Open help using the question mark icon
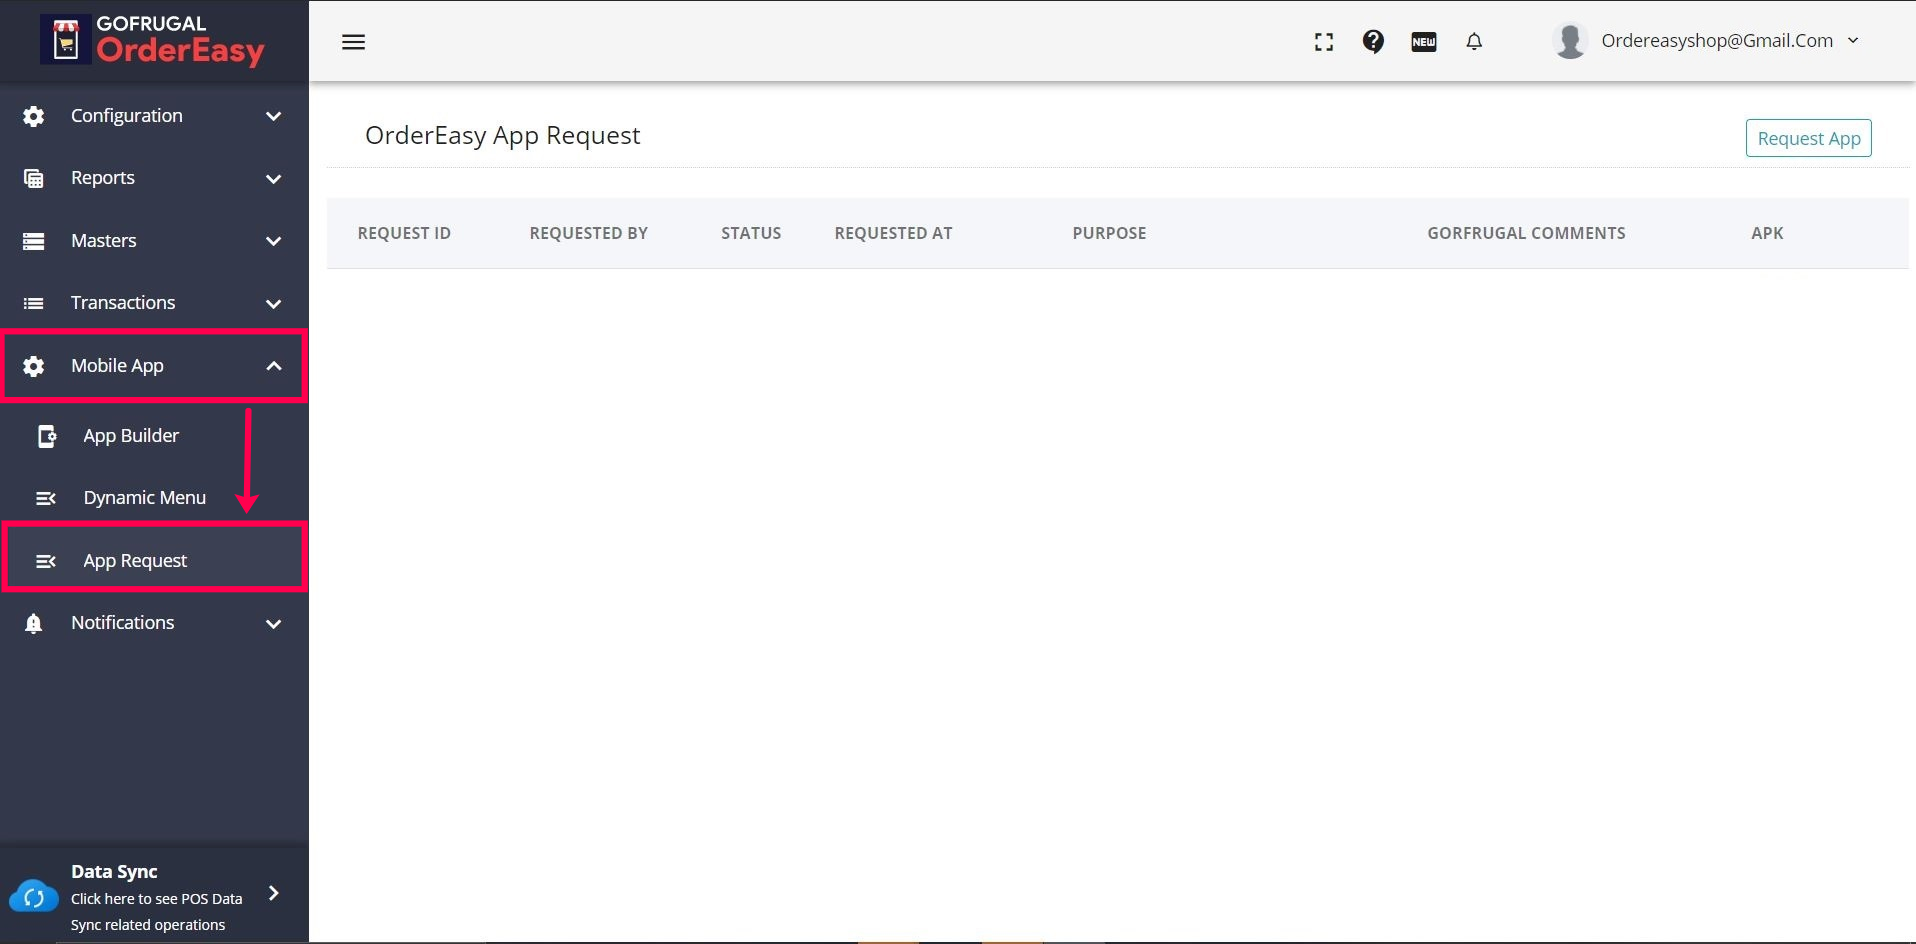The height and width of the screenshot is (944, 1916). (x=1373, y=41)
